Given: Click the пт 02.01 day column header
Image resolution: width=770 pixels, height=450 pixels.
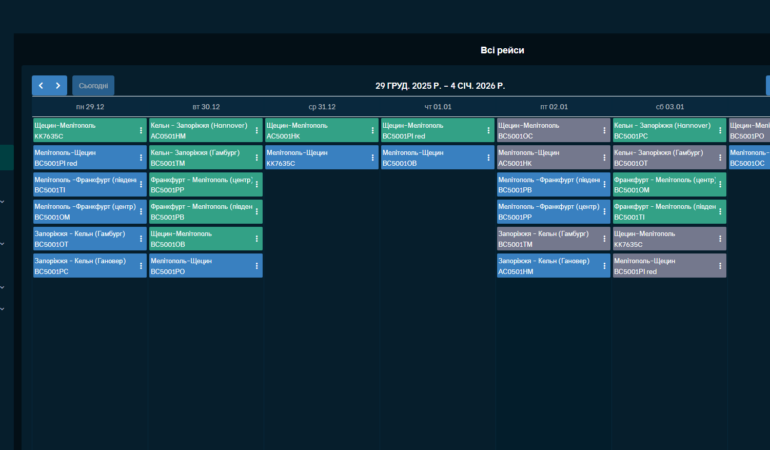Looking at the screenshot, I should coord(553,106).
